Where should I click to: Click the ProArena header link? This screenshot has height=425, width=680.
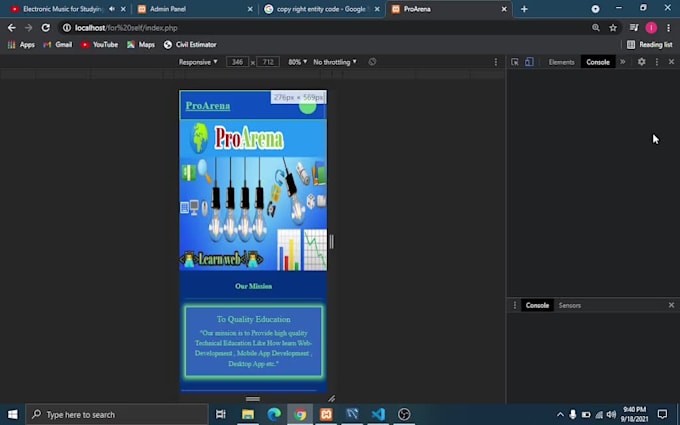(208, 106)
